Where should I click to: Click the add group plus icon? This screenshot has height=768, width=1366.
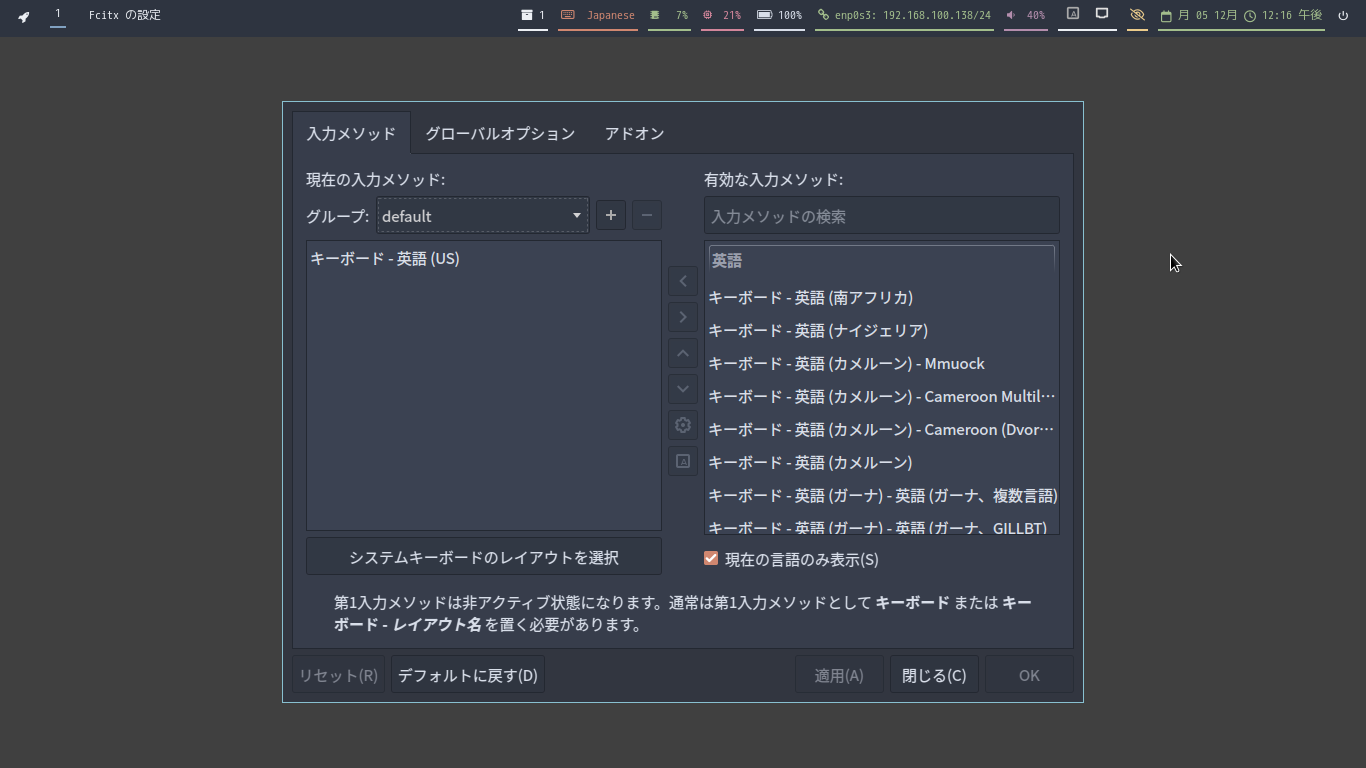pyautogui.click(x=611, y=215)
